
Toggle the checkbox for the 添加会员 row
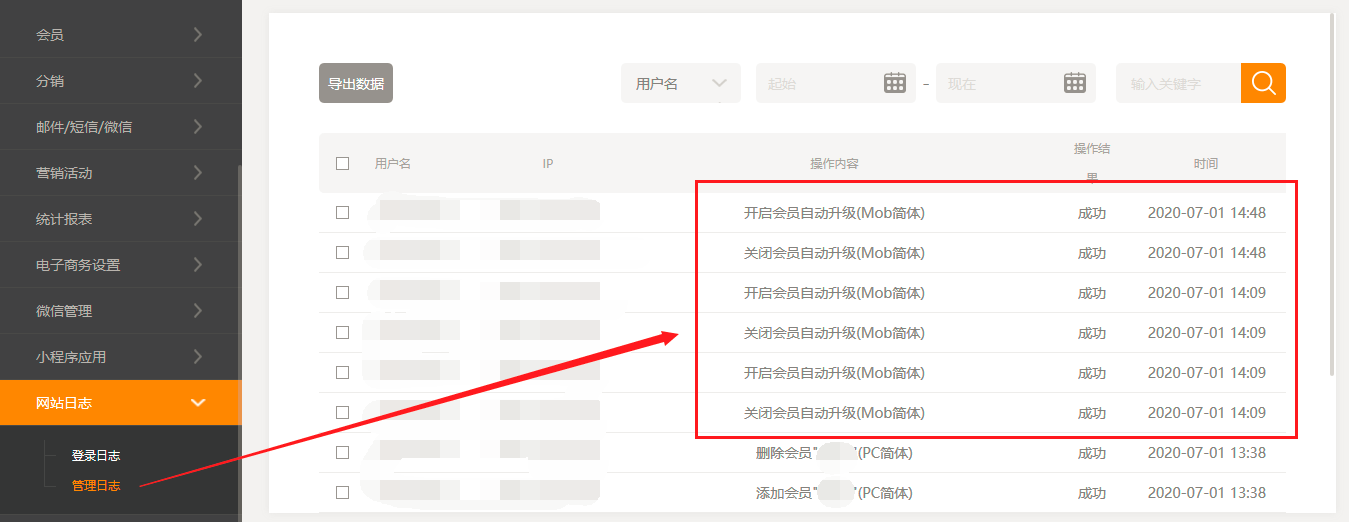tap(343, 492)
